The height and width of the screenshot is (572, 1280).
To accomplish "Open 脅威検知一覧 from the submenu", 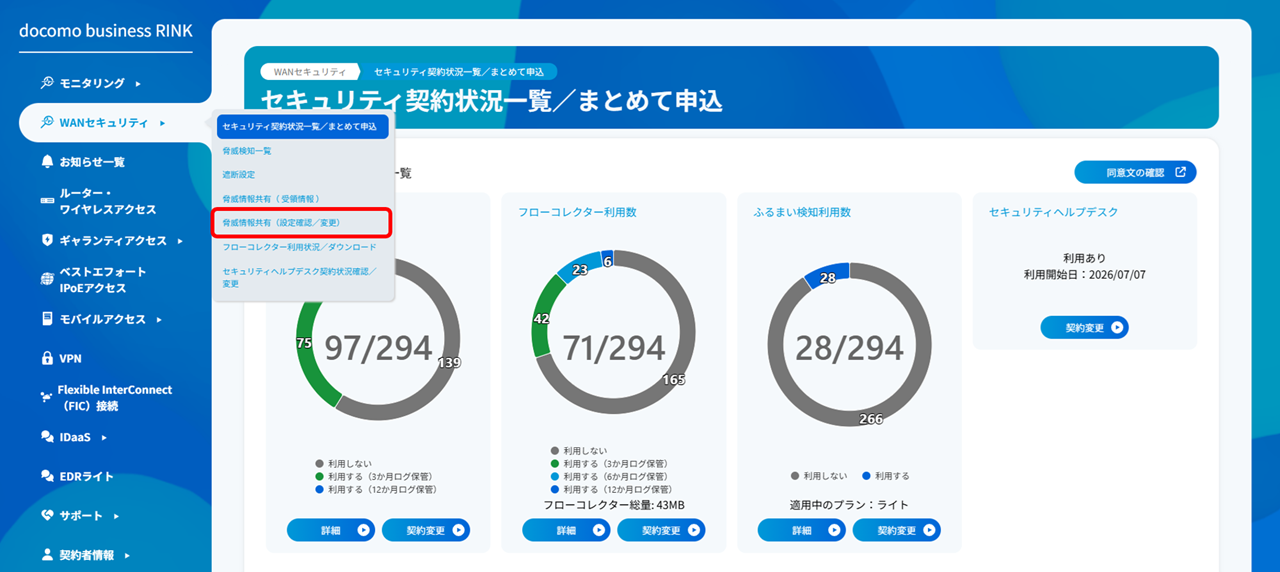I will [247, 151].
